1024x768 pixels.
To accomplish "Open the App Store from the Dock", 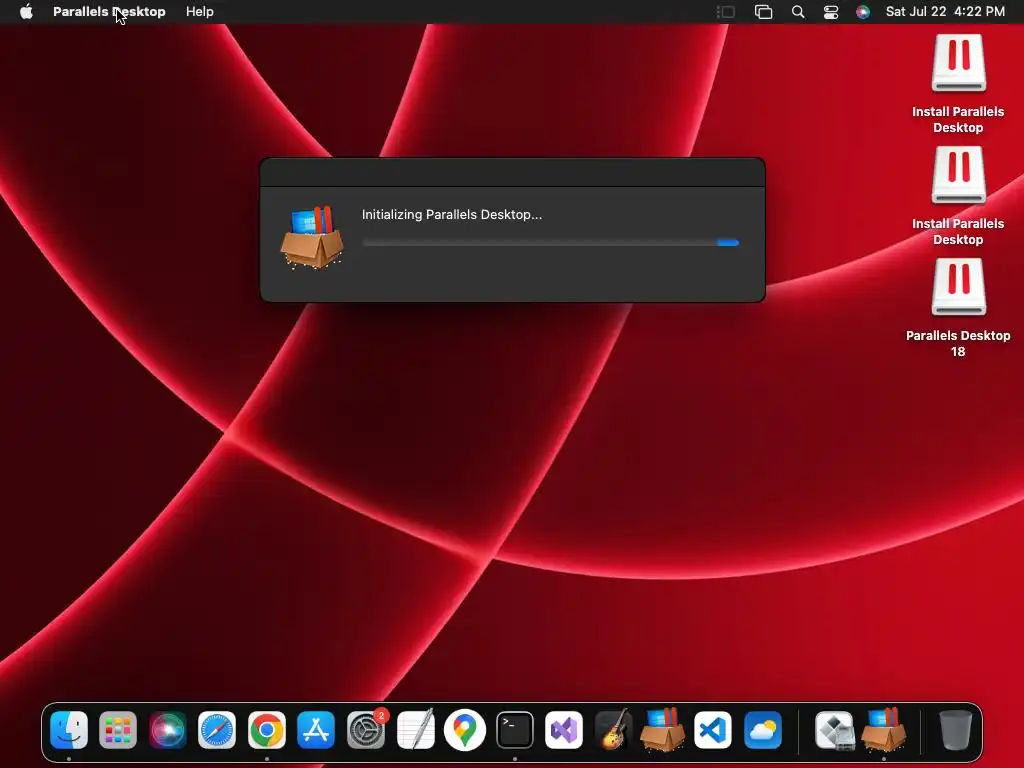I will [x=316, y=729].
